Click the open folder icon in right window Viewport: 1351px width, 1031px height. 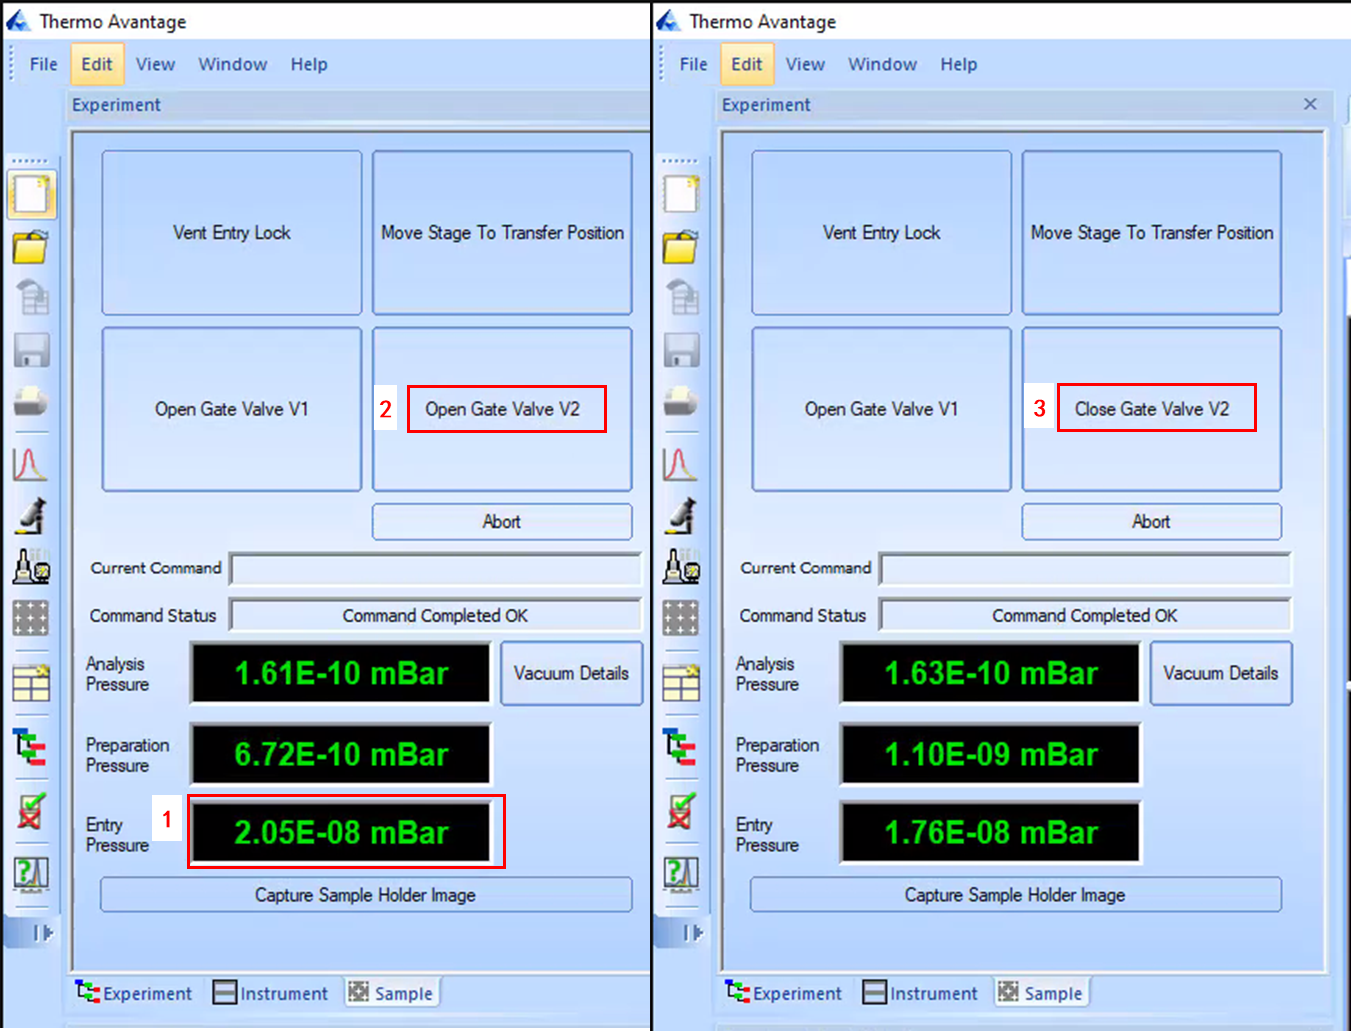click(x=681, y=246)
